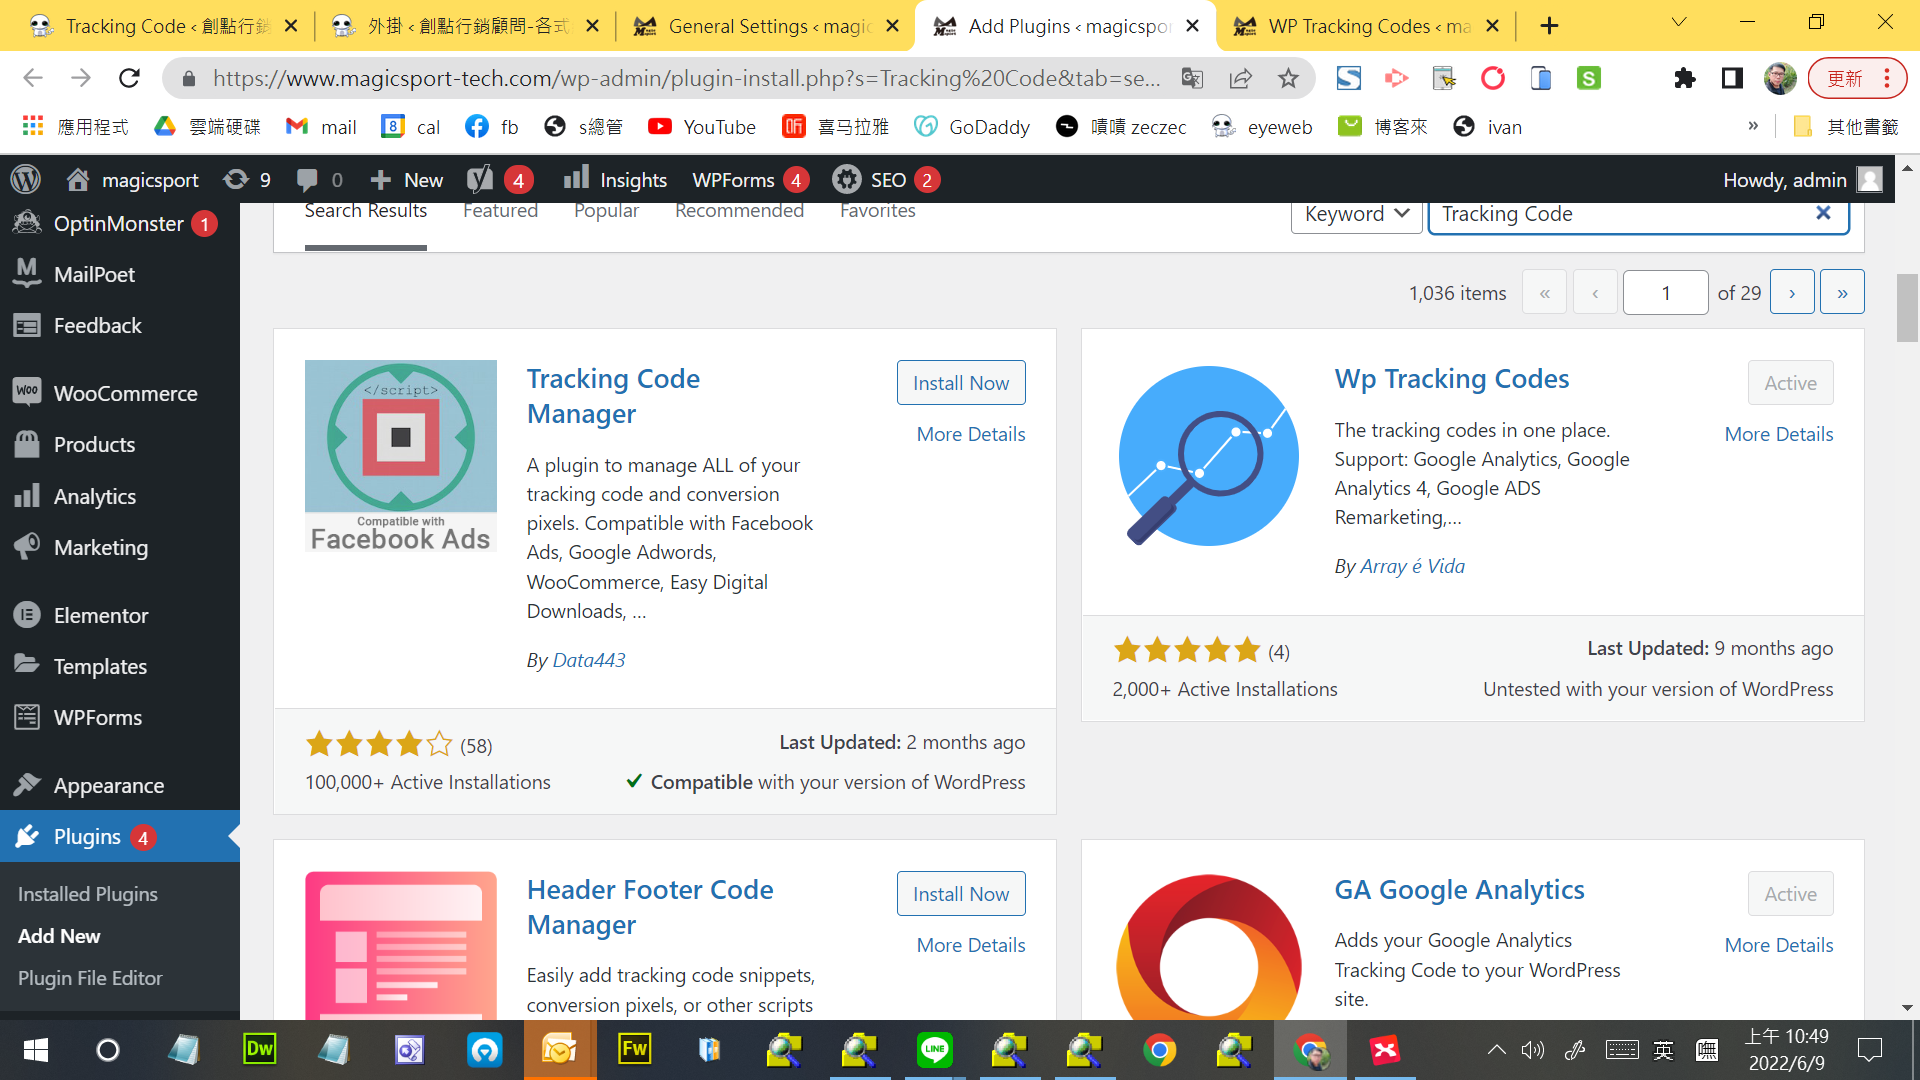Open the browser extensions puzzle icon
Screen dimensions: 1920x1080
click(x=1685, y=78)
